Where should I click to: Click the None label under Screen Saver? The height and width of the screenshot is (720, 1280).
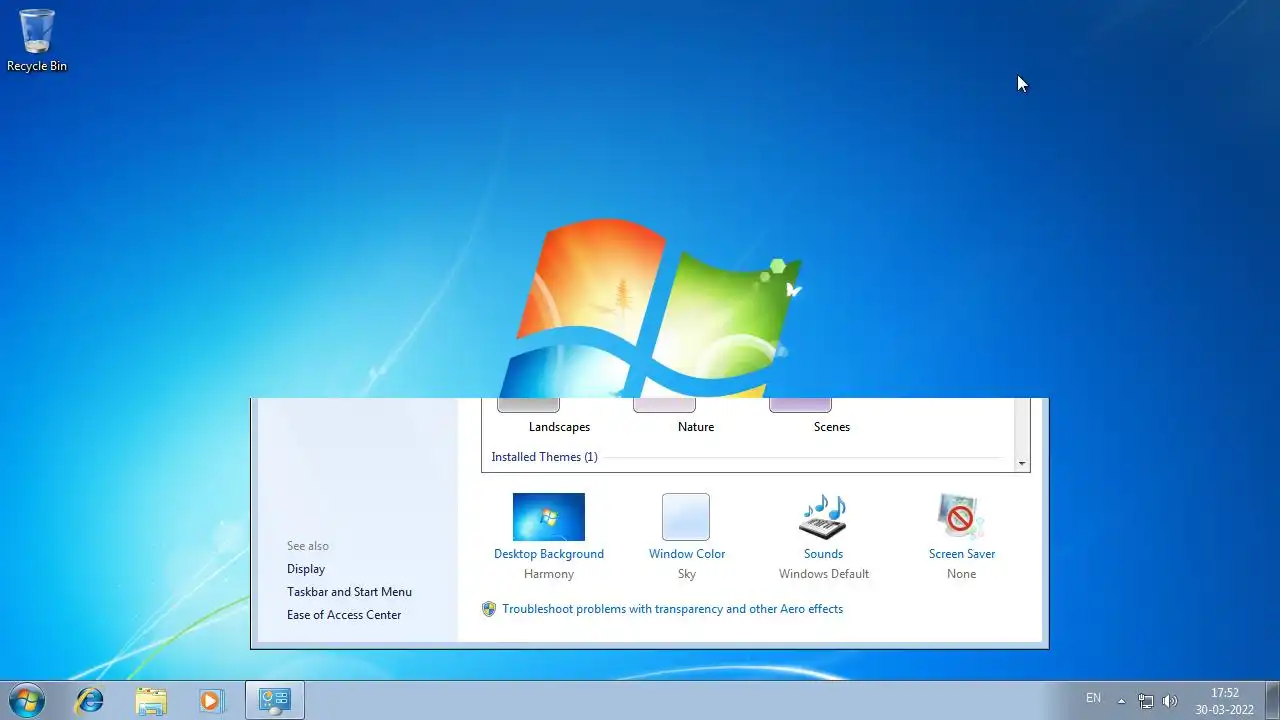tap(962, 574)
